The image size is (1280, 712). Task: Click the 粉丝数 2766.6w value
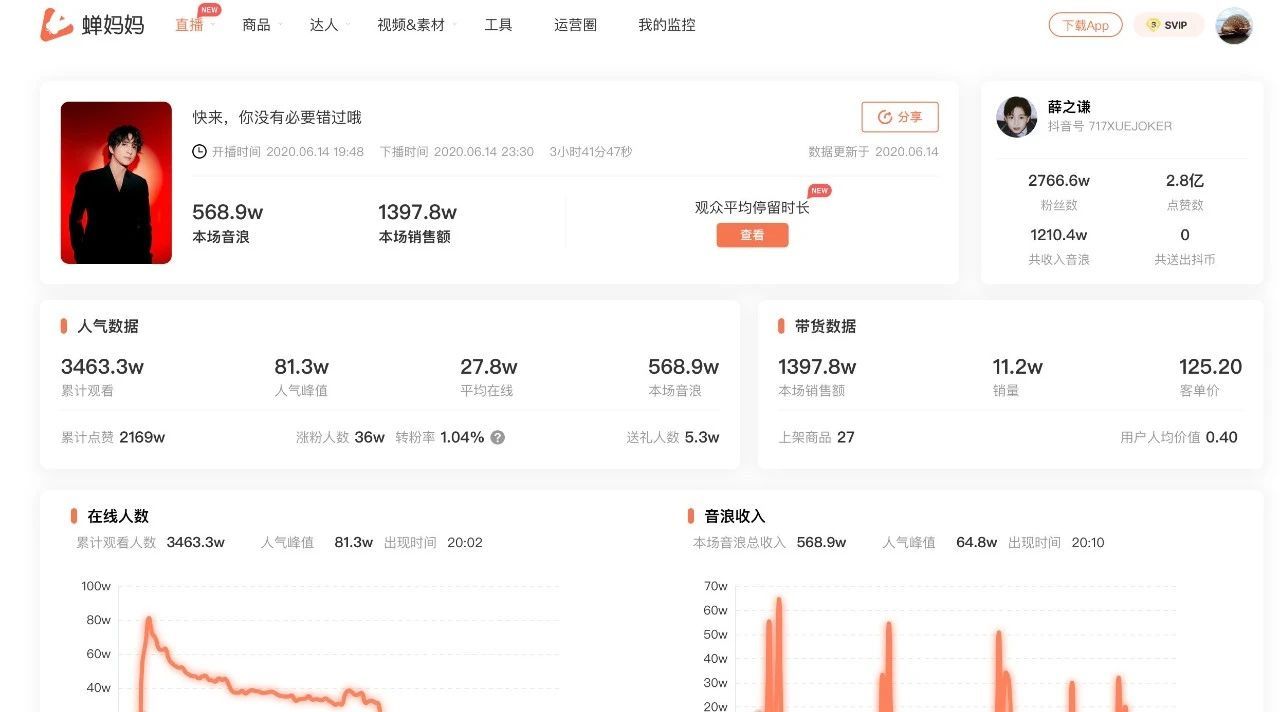(x=1059, y=181)
